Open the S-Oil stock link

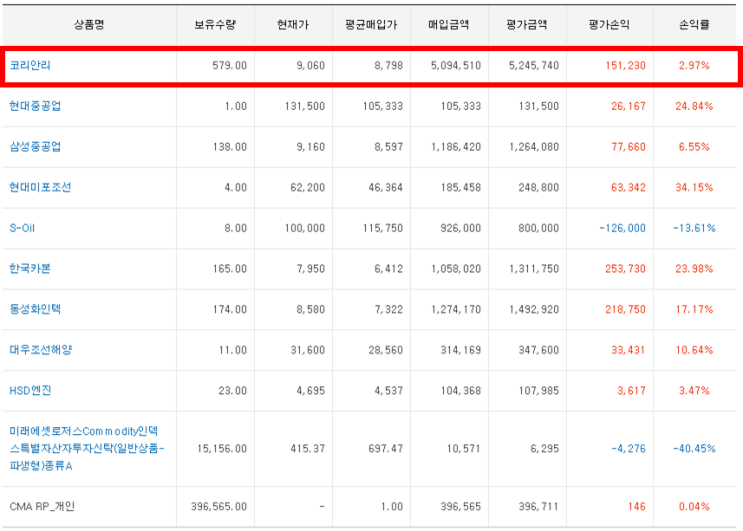(22, 228)
